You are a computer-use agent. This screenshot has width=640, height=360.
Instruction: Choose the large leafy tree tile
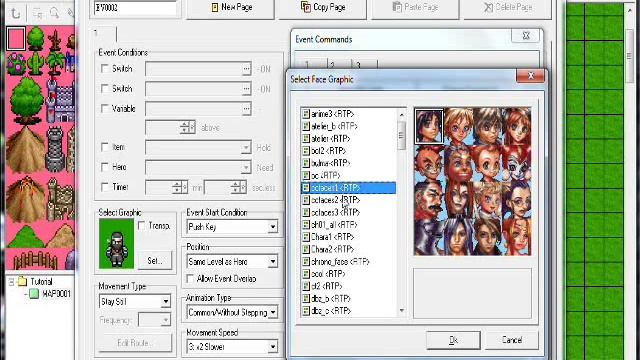pyautogui.click(x=27, y=100)
